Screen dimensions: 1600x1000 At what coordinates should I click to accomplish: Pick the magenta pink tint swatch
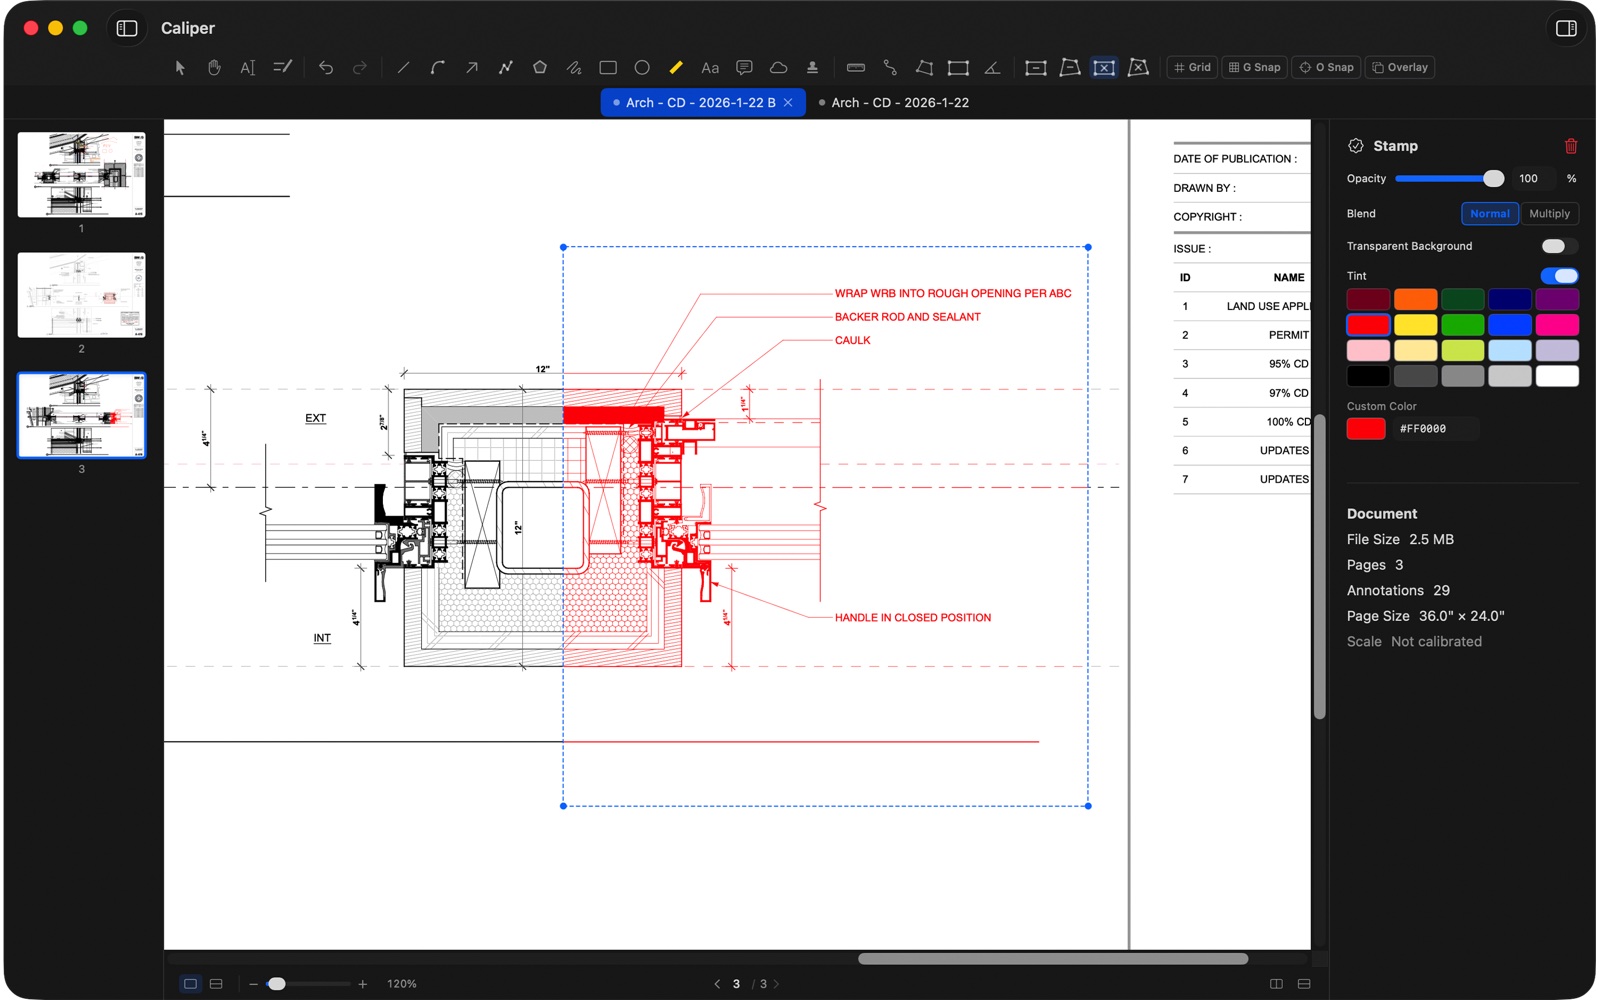tap(1557, 325)
